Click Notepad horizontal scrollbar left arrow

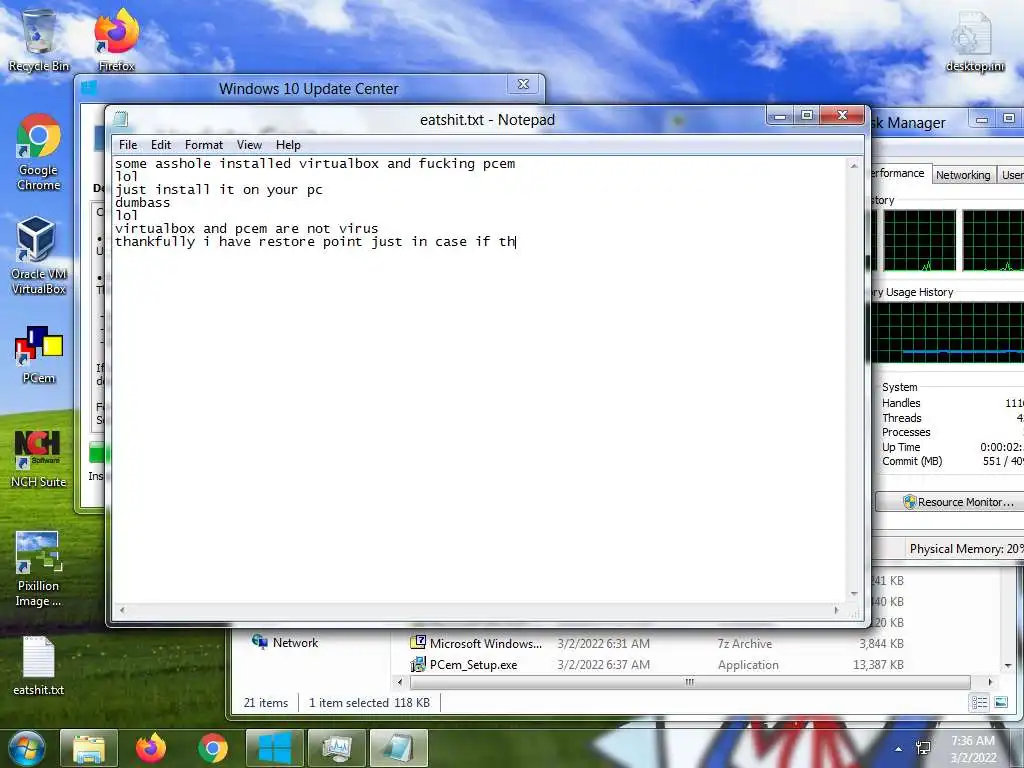[122, 611]
